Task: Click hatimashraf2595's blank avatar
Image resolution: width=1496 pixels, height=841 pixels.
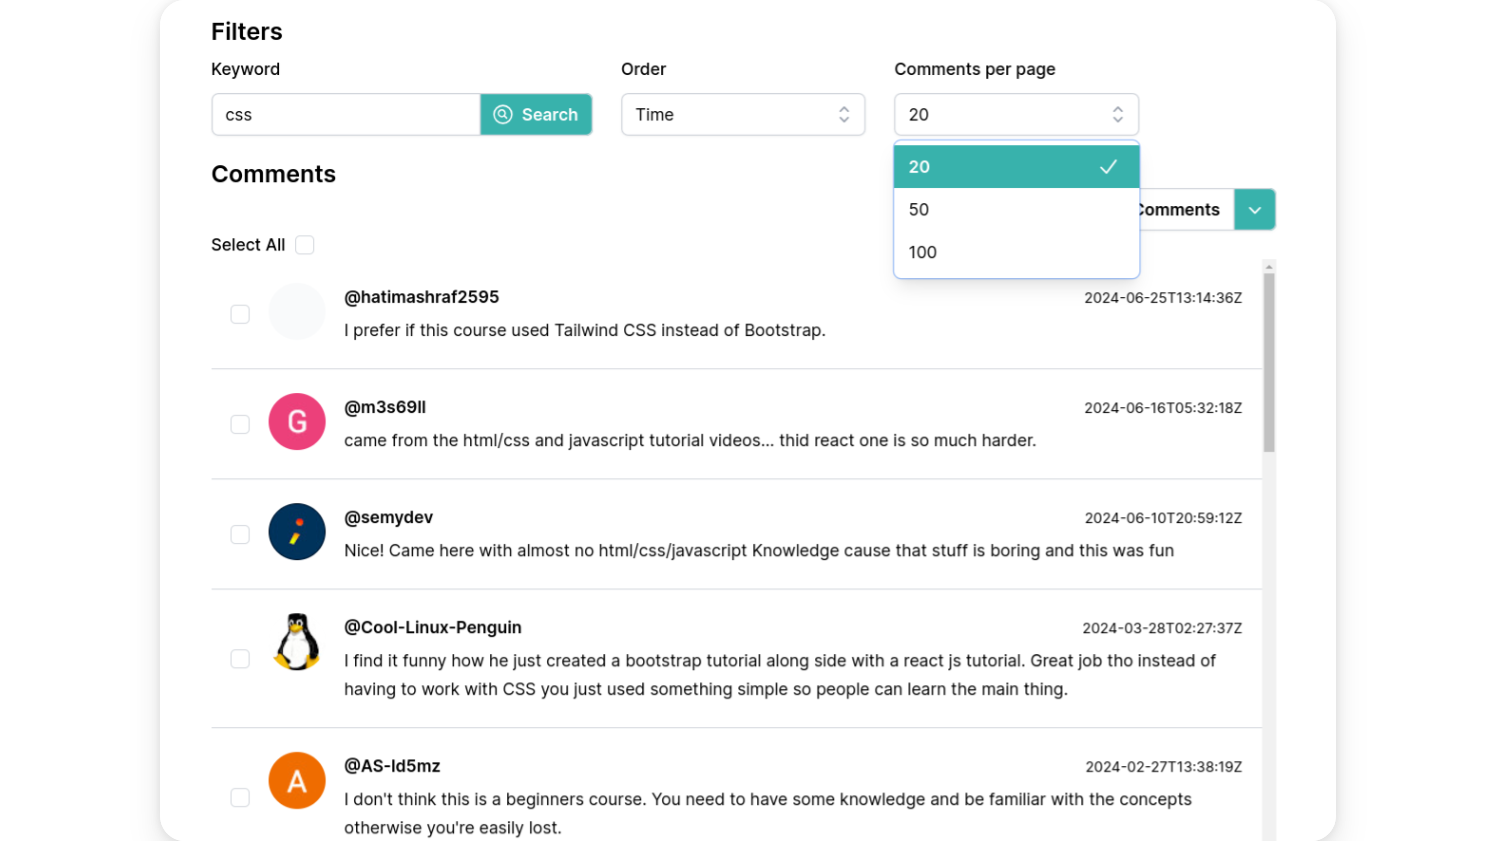Action: coord(297,312)
